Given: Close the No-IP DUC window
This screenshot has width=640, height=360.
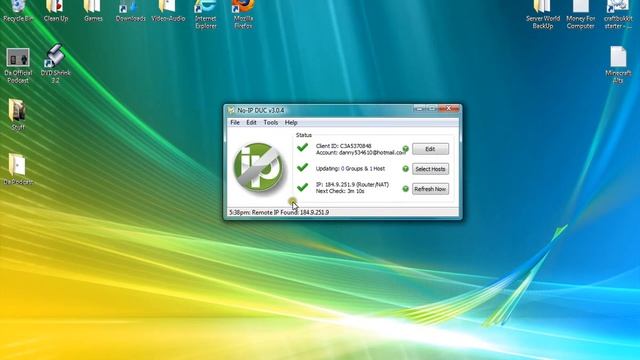Looking at the screenshot, I should click(449, 109).
